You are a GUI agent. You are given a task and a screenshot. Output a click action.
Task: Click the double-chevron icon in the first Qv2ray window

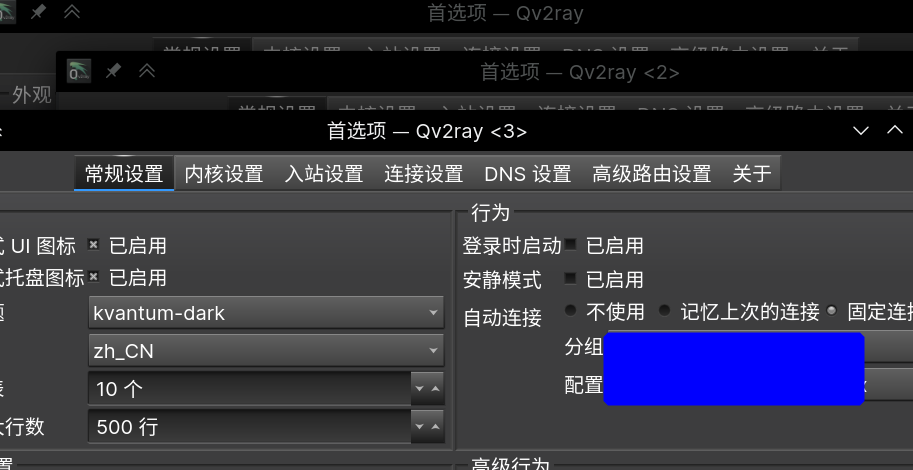[x=72, y=12]
